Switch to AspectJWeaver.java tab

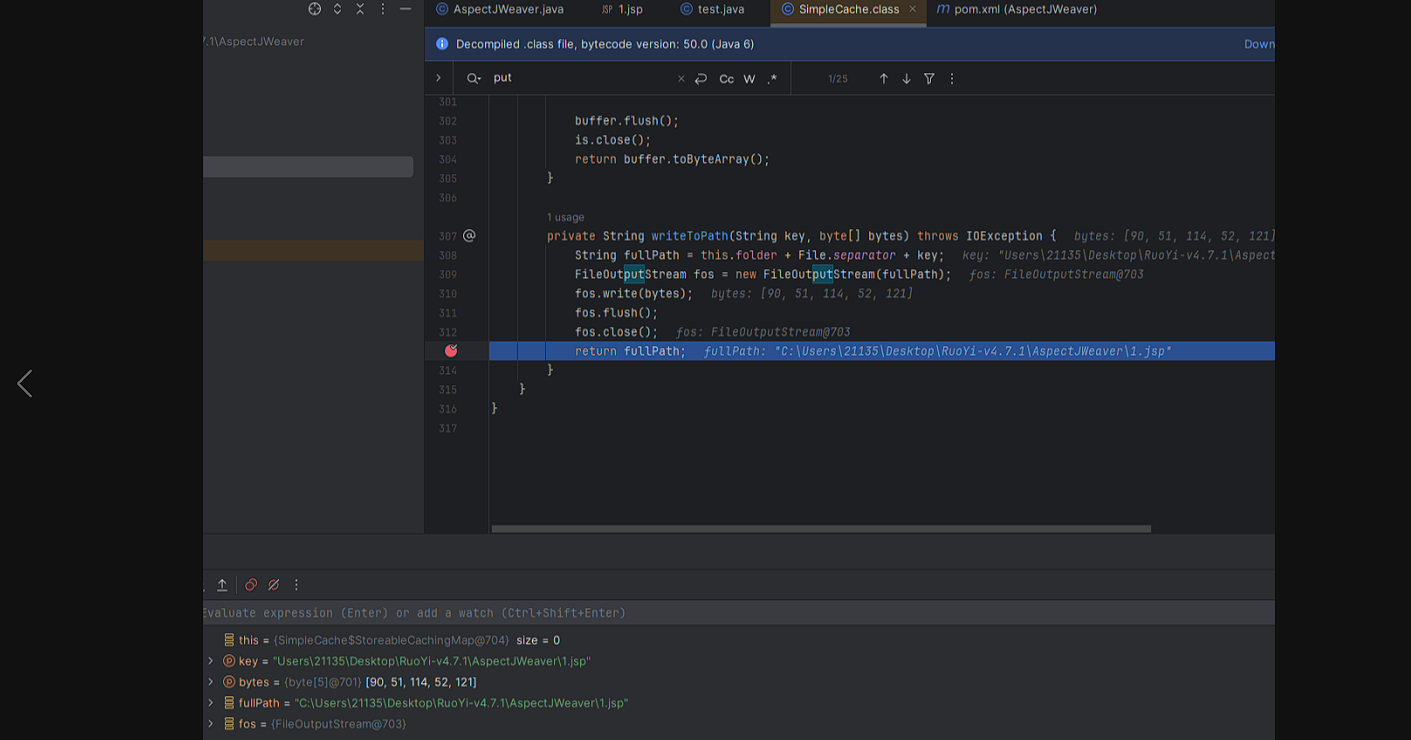coord(499,10)
